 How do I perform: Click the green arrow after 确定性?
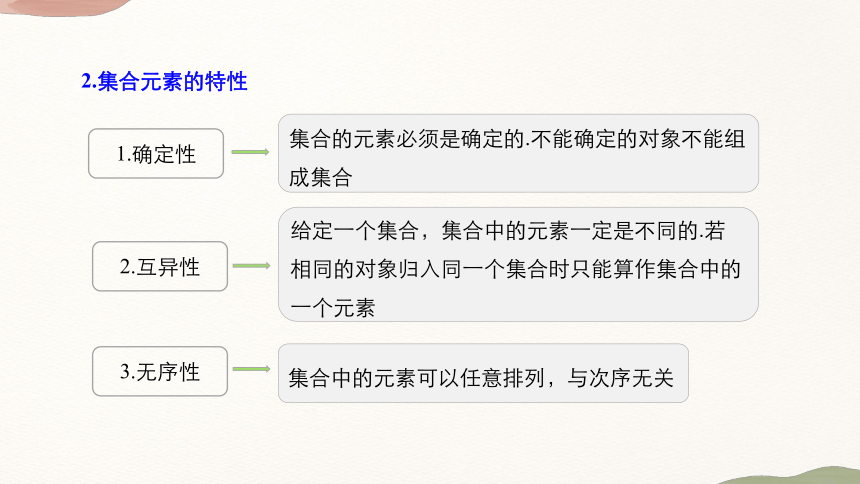[250, 152]
